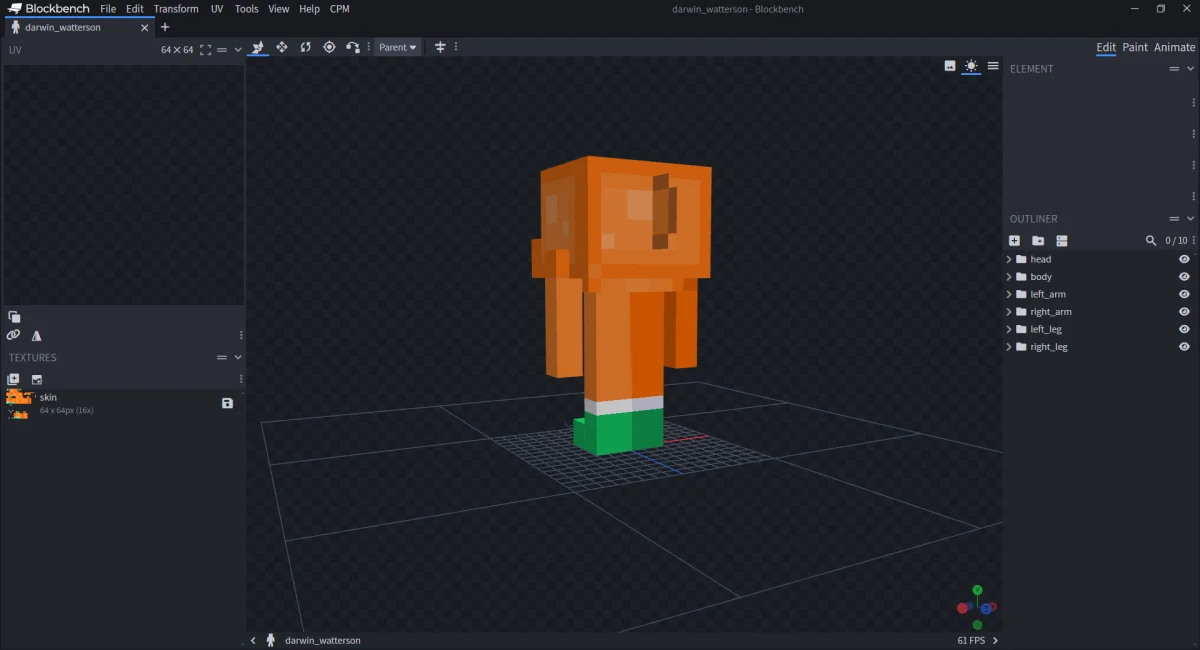Click the outliner toggle options icon
Viewport: 1200px width, 650px height.
[1062, 241]
